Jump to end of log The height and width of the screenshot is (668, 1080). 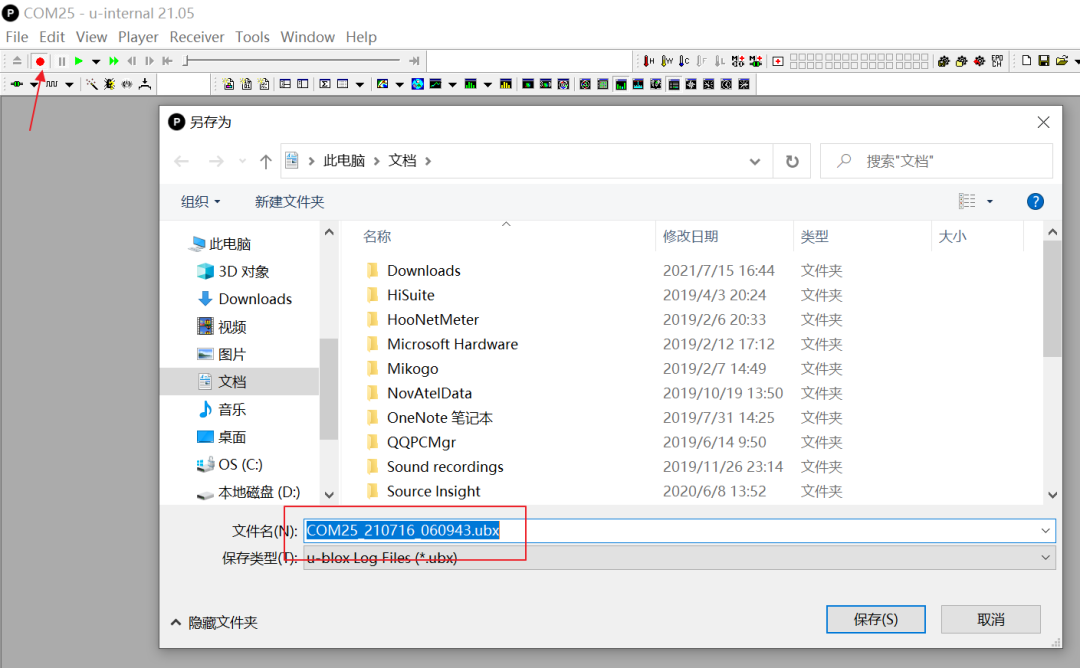coord(414,61)
